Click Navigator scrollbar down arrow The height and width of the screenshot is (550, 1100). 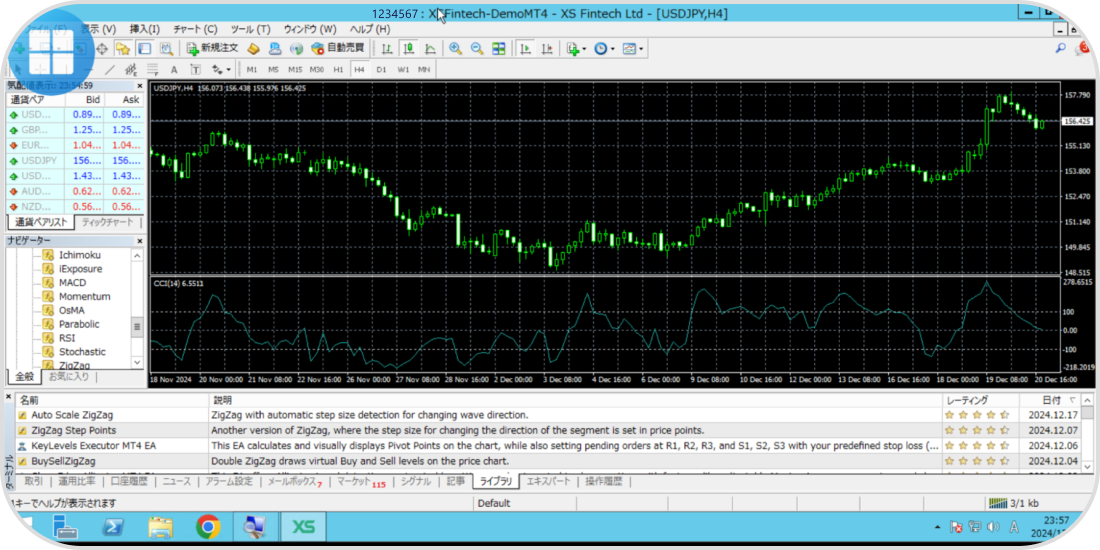pyautogui.click(x=137, y=362)
